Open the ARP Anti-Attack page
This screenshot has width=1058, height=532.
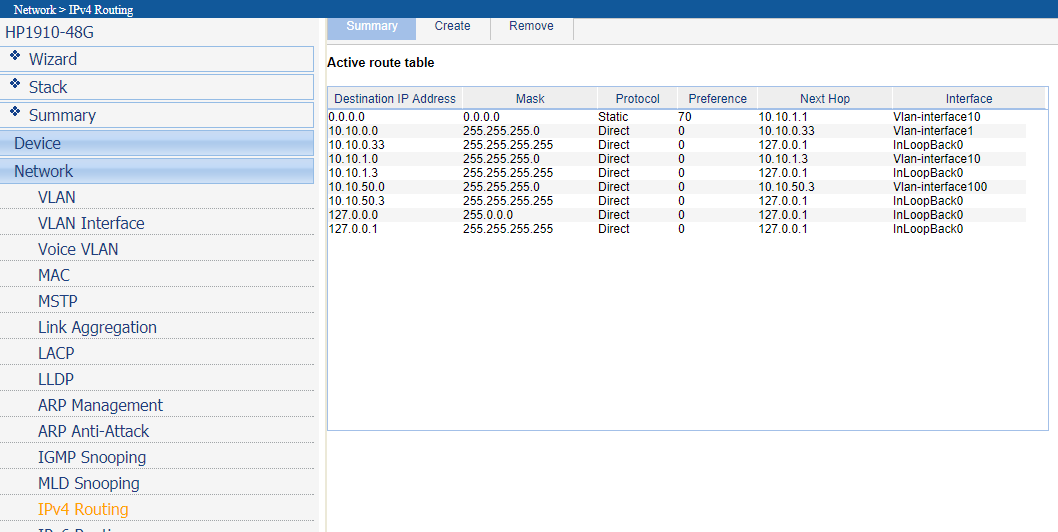pyautogui.click(x=94, y=431)
